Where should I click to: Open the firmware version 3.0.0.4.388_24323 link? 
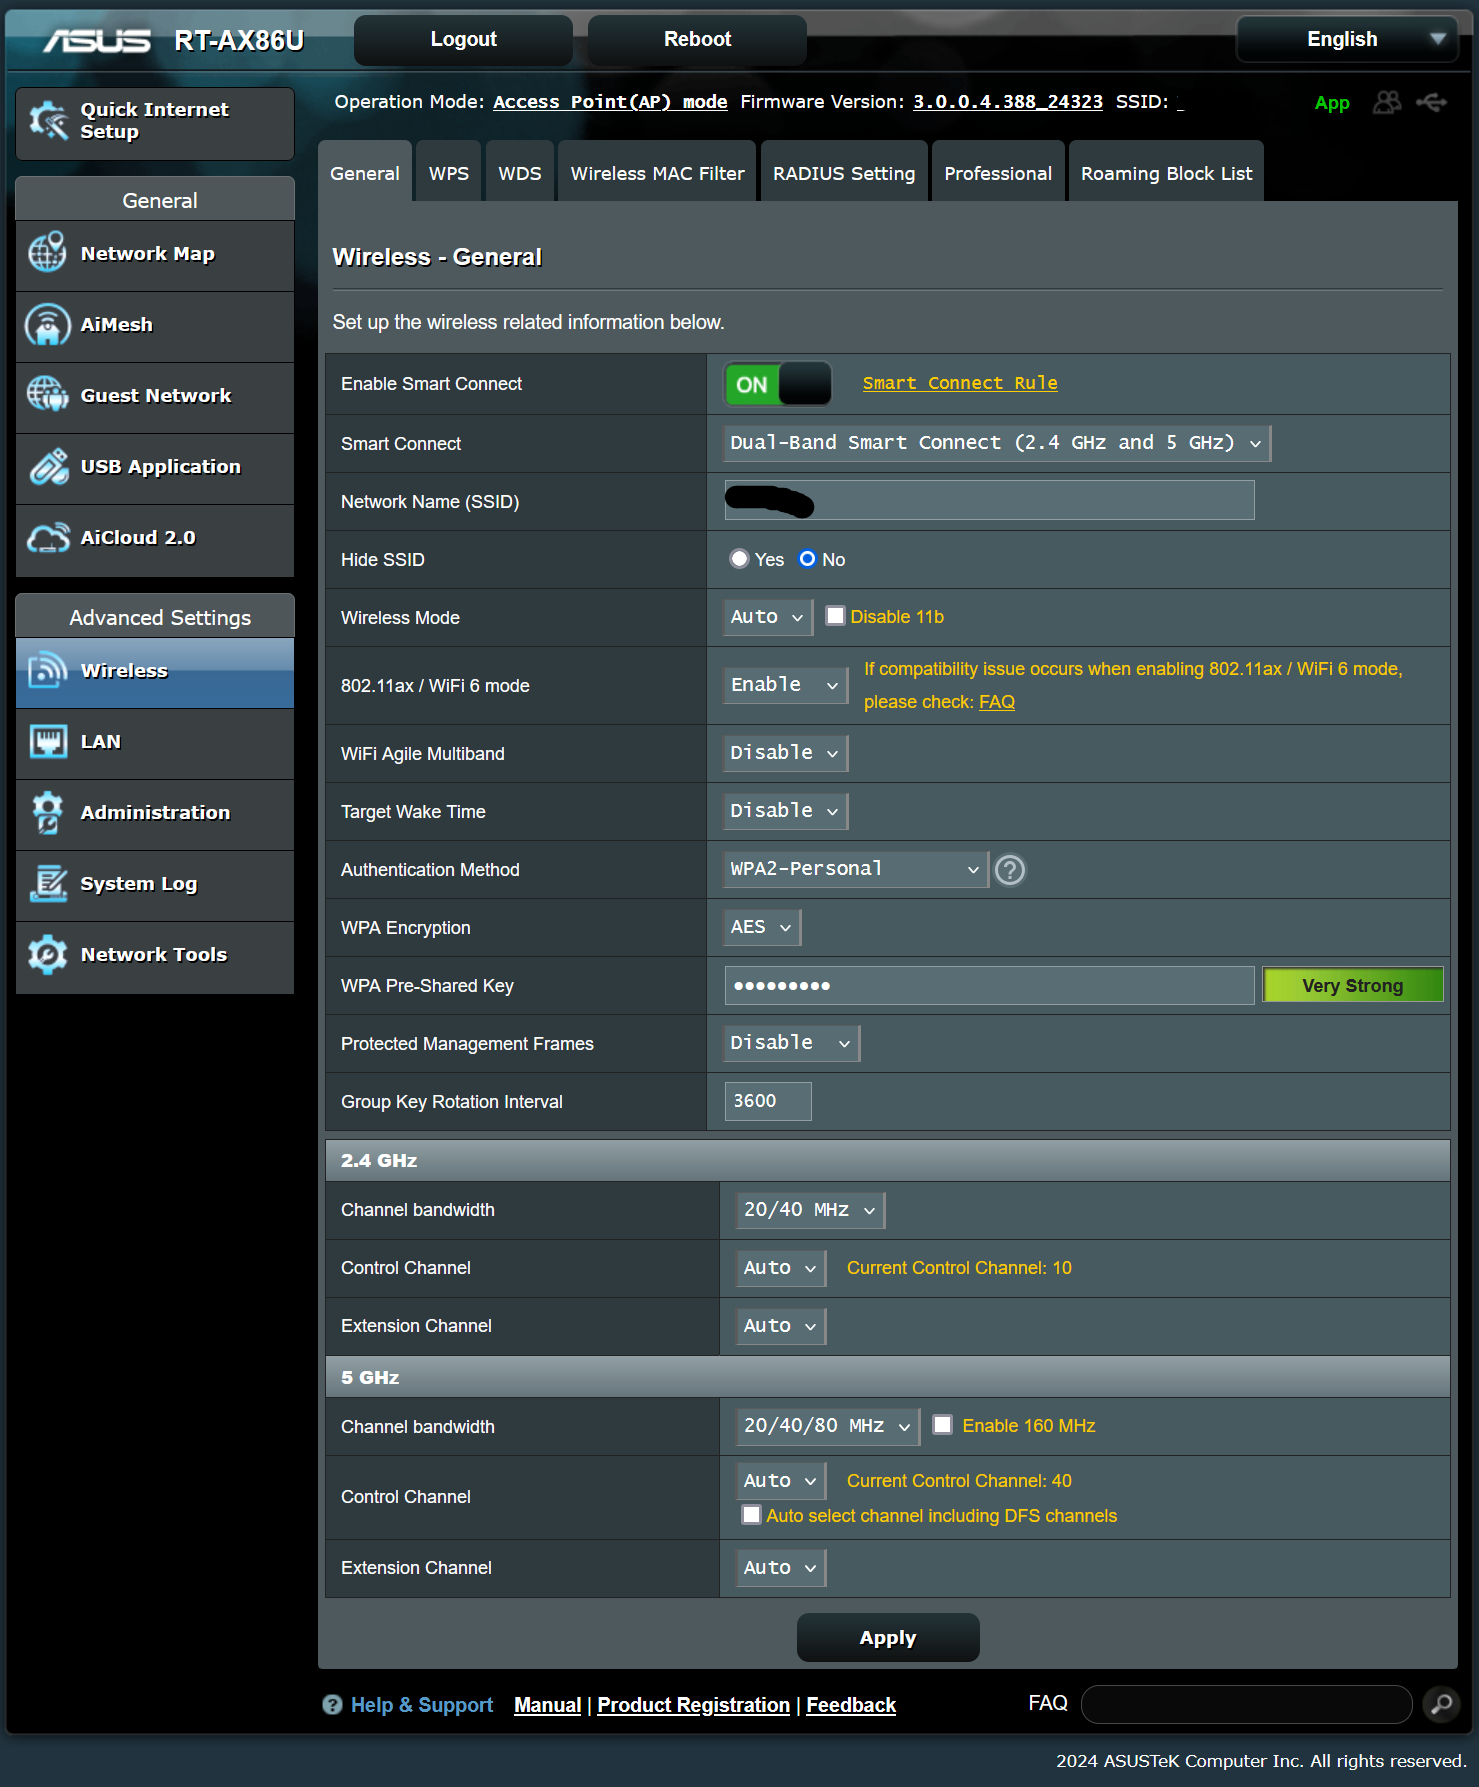point(1008,102)
